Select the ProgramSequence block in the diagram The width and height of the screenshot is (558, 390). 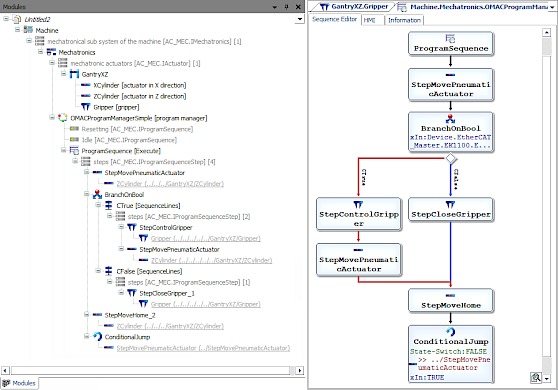[x=451, y=43]
